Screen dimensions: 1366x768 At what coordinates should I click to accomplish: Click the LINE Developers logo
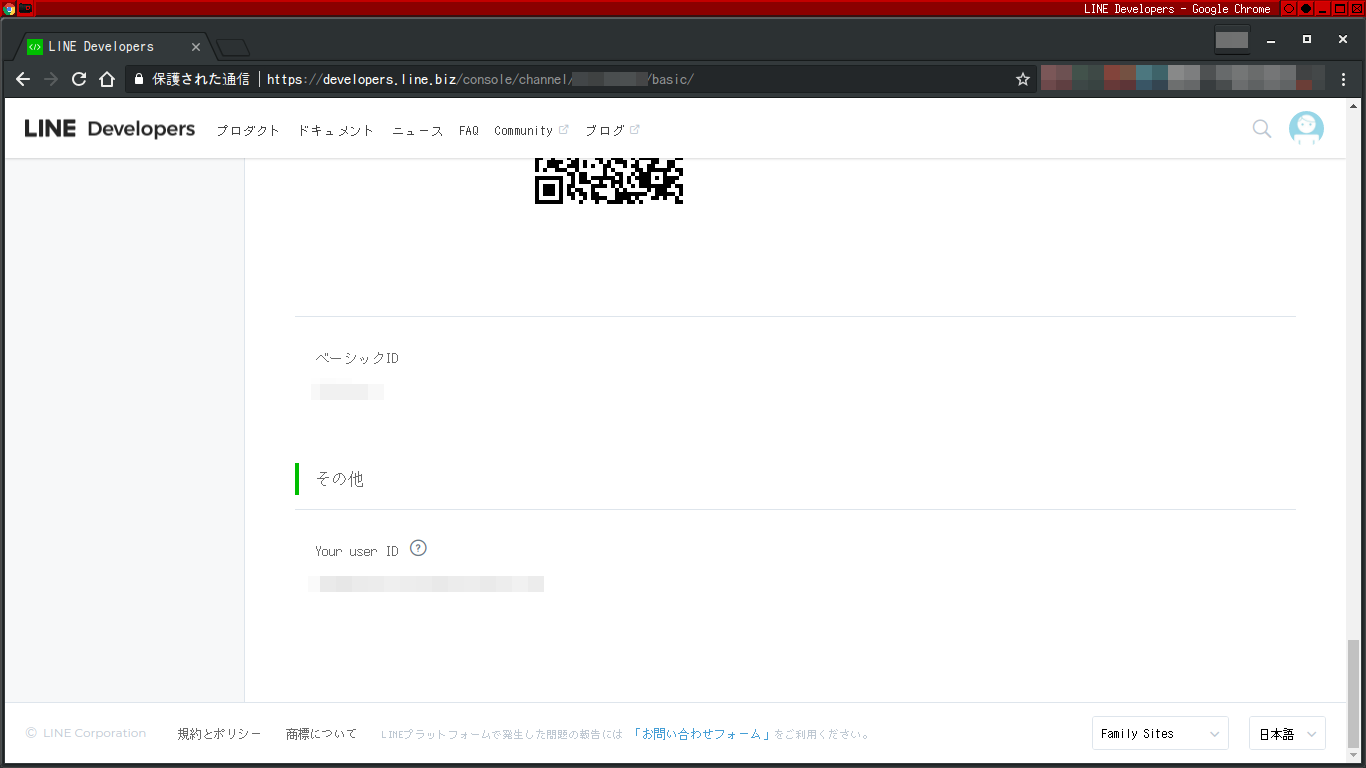pyautogui.click(x=109, y=128)
